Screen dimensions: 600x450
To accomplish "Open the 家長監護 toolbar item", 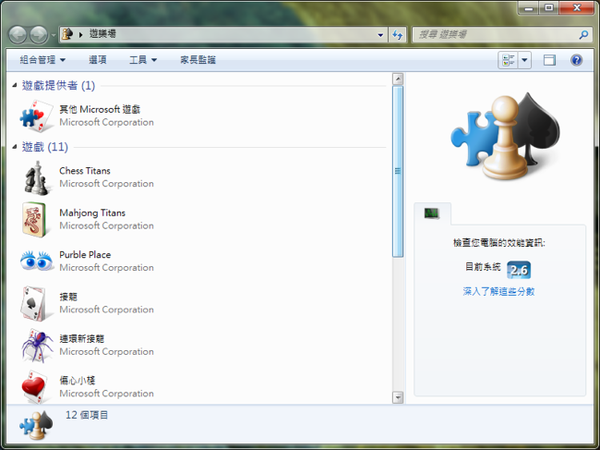I will [198, 60].
